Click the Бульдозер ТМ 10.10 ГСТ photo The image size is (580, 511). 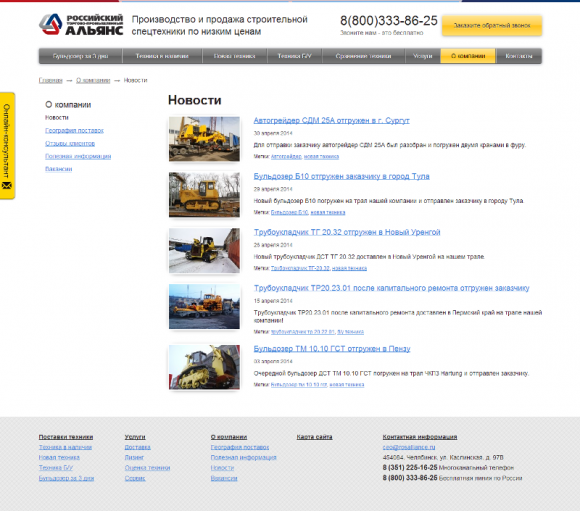(204, 367)
